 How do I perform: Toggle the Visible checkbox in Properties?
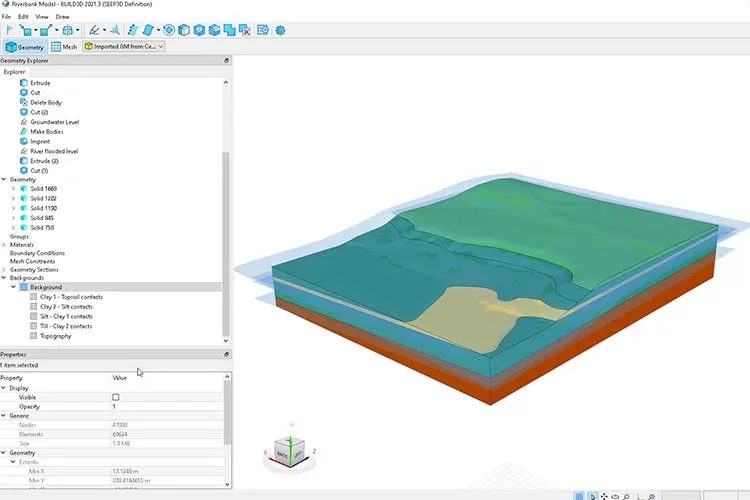[116, 397]
